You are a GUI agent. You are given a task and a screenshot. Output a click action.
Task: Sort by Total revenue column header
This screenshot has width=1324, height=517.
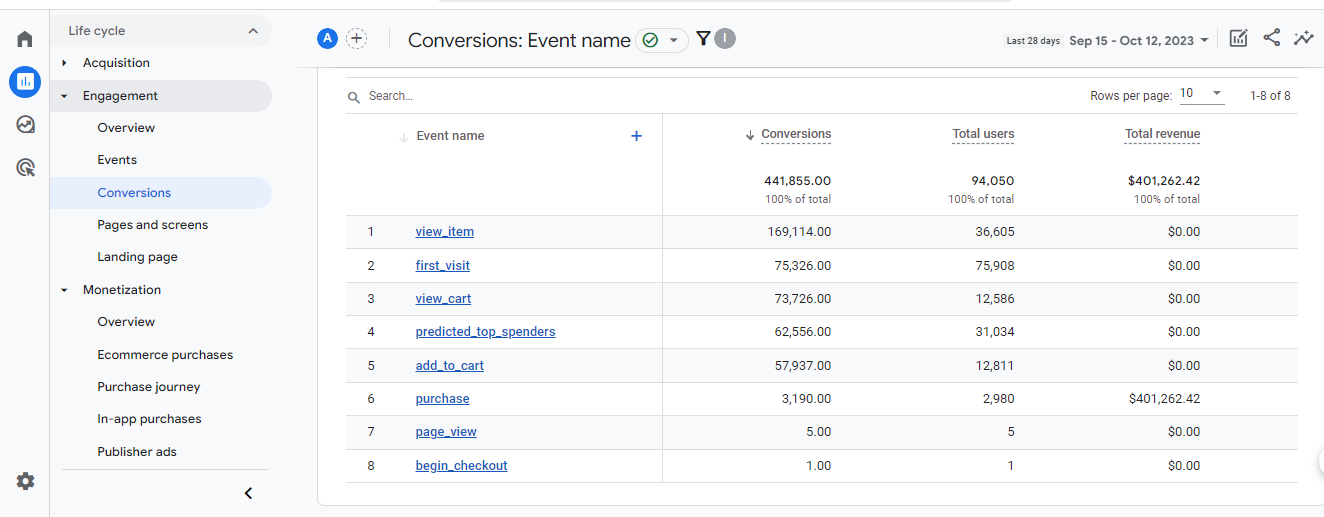1162,134
